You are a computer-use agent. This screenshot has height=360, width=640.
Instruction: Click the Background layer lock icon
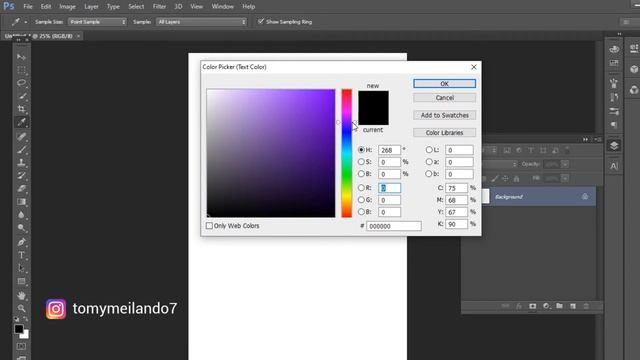click(x=584, y=197)
